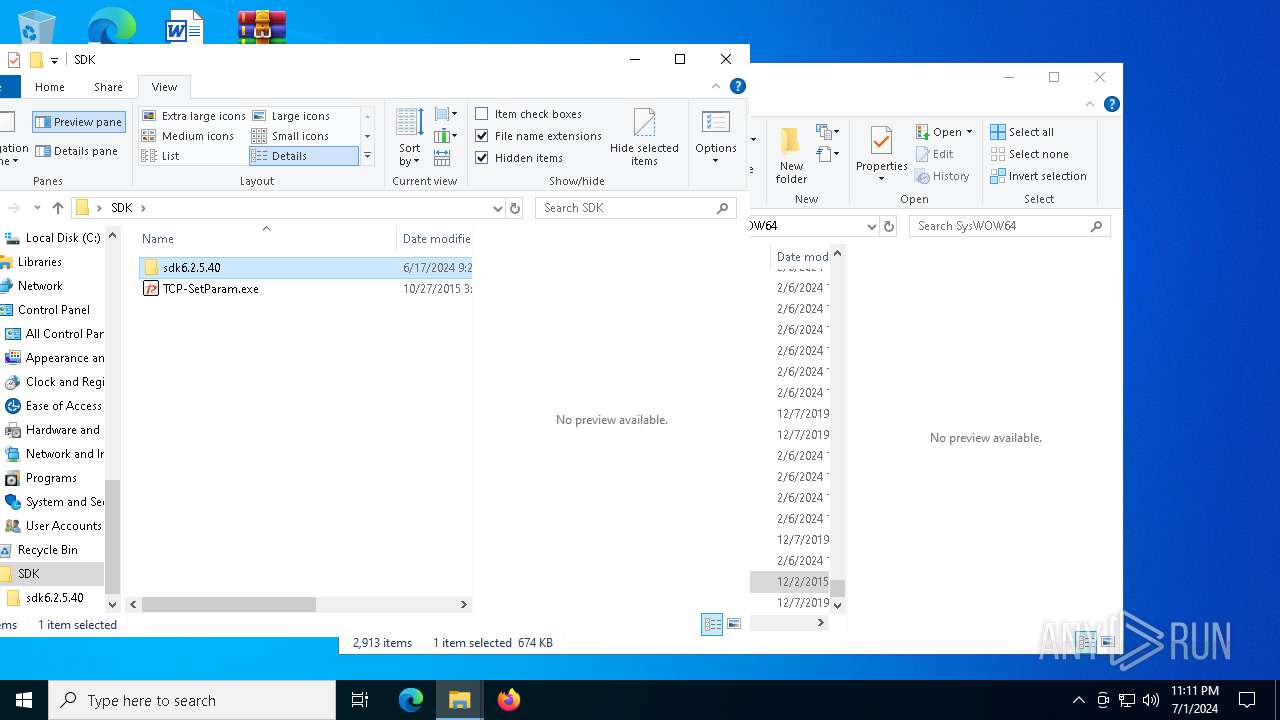Open Properties in SysWOW64 window
Image resolution: width=1280 pixels, height=720 pixels.
[881, 155]
